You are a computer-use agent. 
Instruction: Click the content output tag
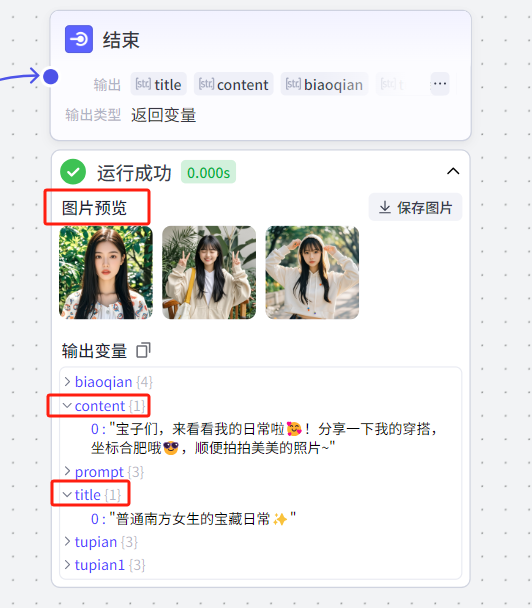234,84
